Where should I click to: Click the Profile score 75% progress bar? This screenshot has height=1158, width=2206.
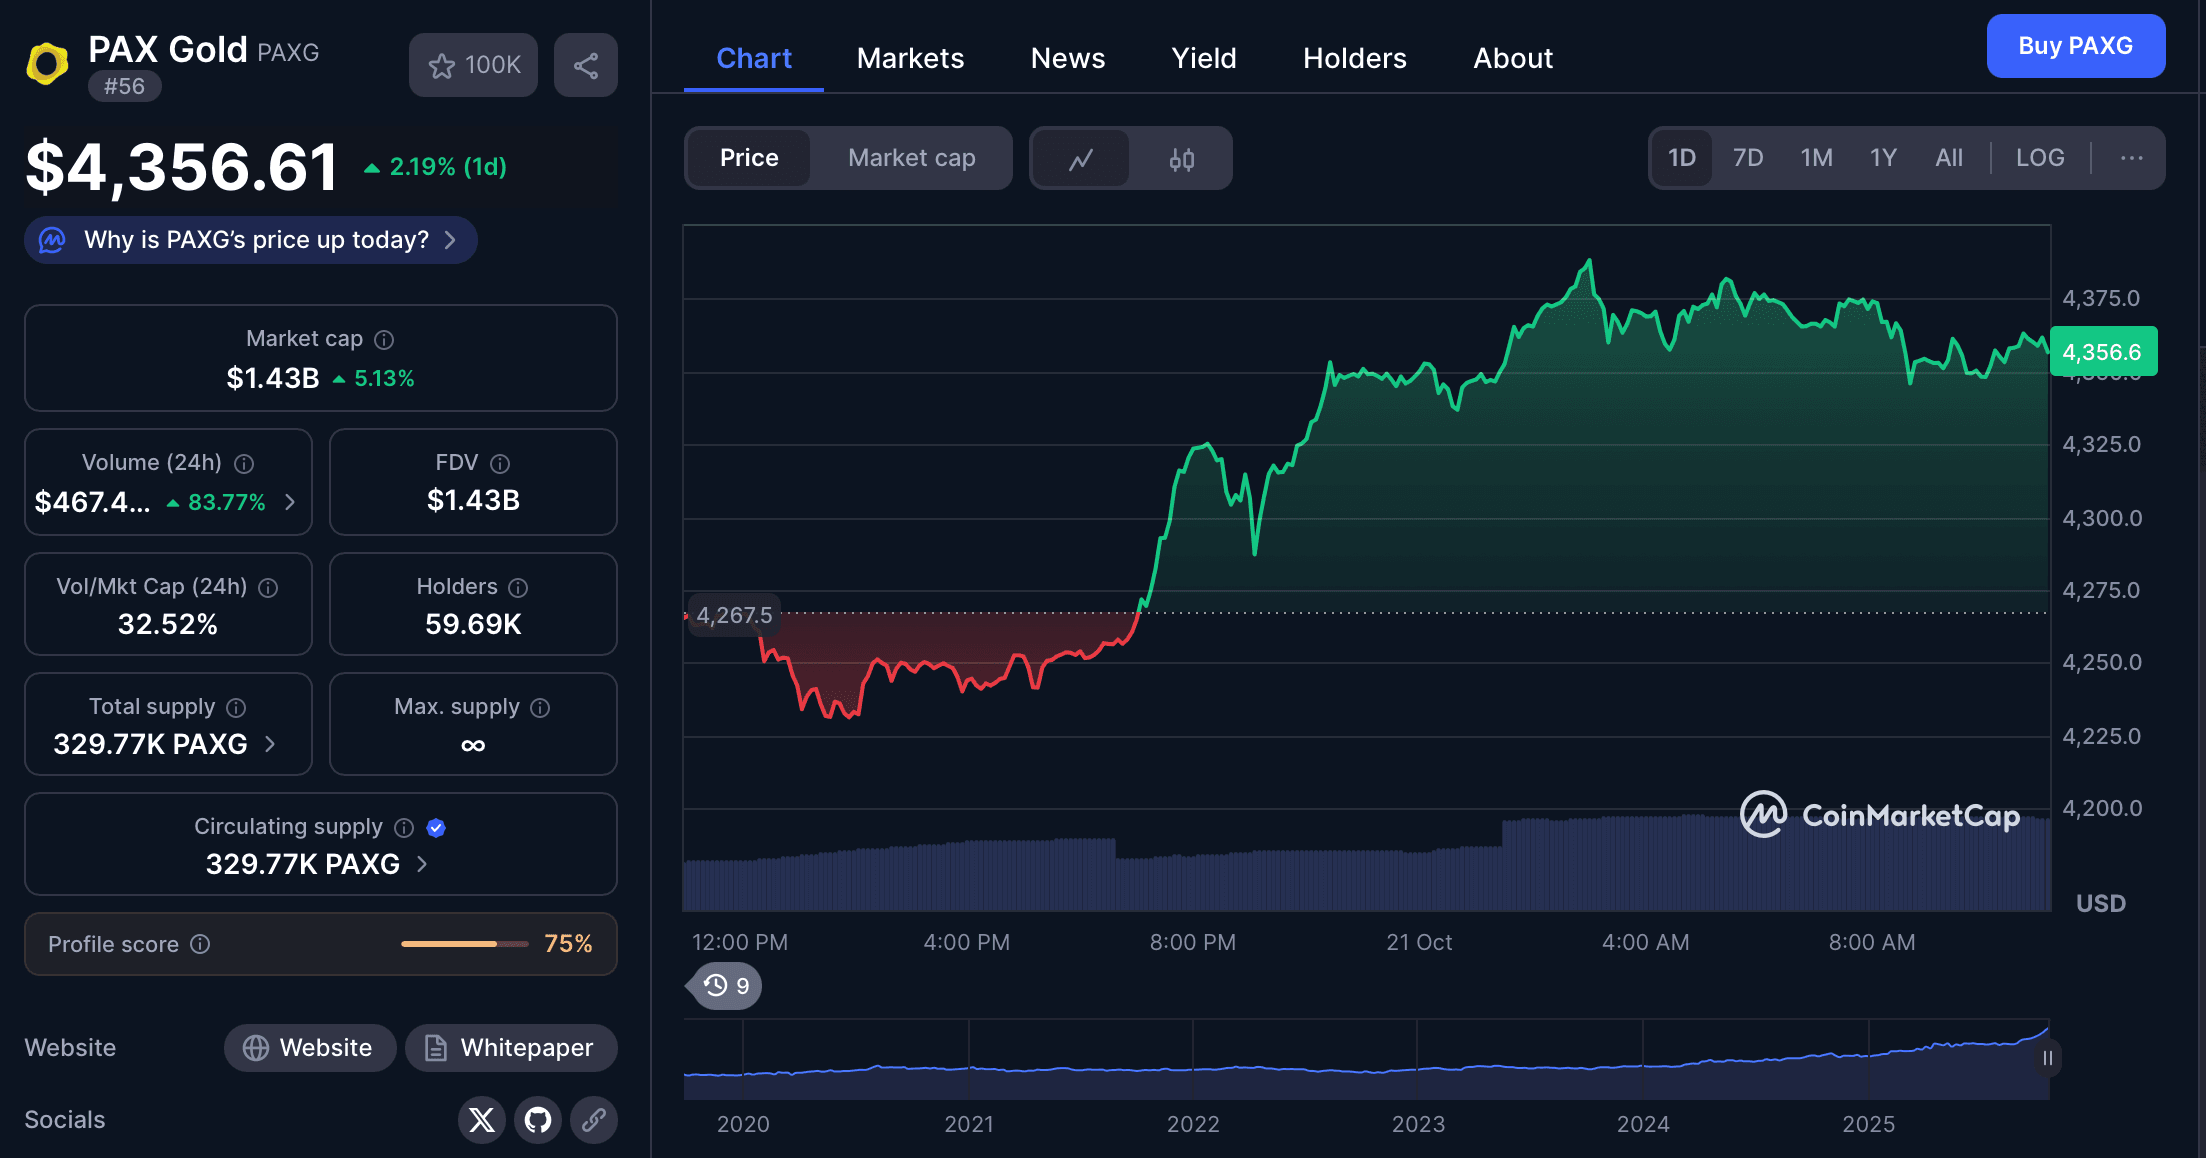[463, 943]
